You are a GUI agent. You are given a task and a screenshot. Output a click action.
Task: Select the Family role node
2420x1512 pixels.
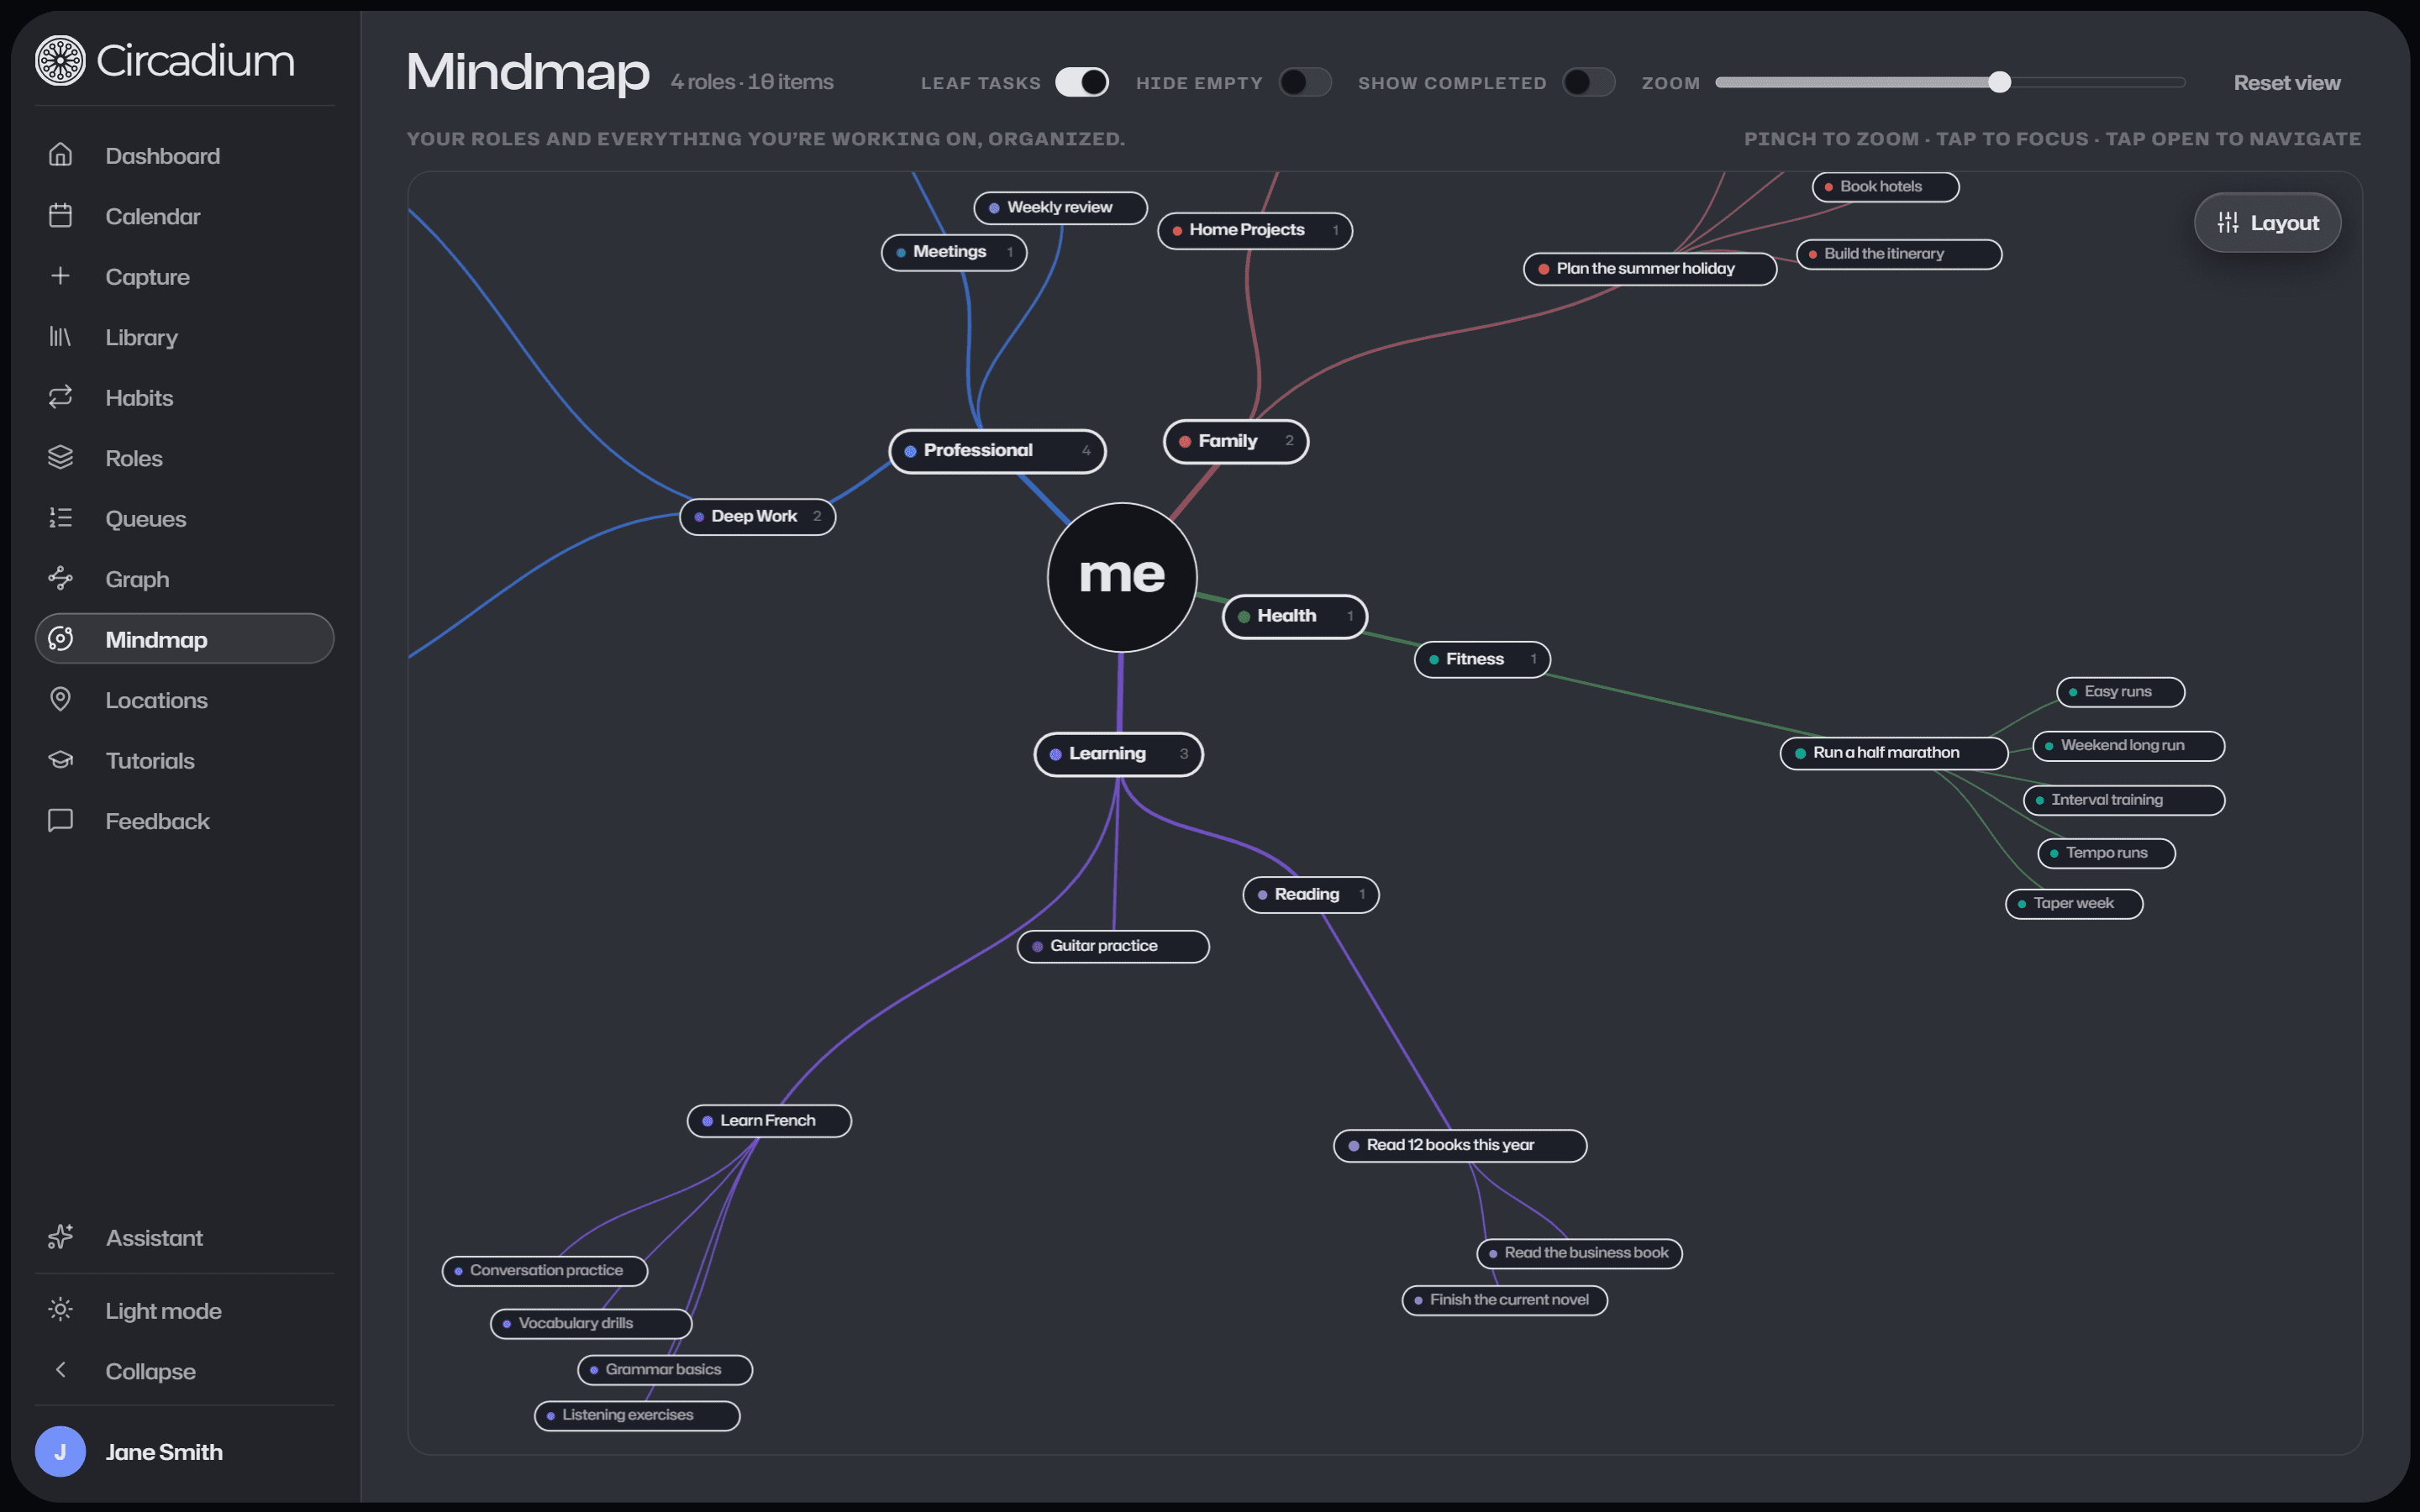point(1236,441)
